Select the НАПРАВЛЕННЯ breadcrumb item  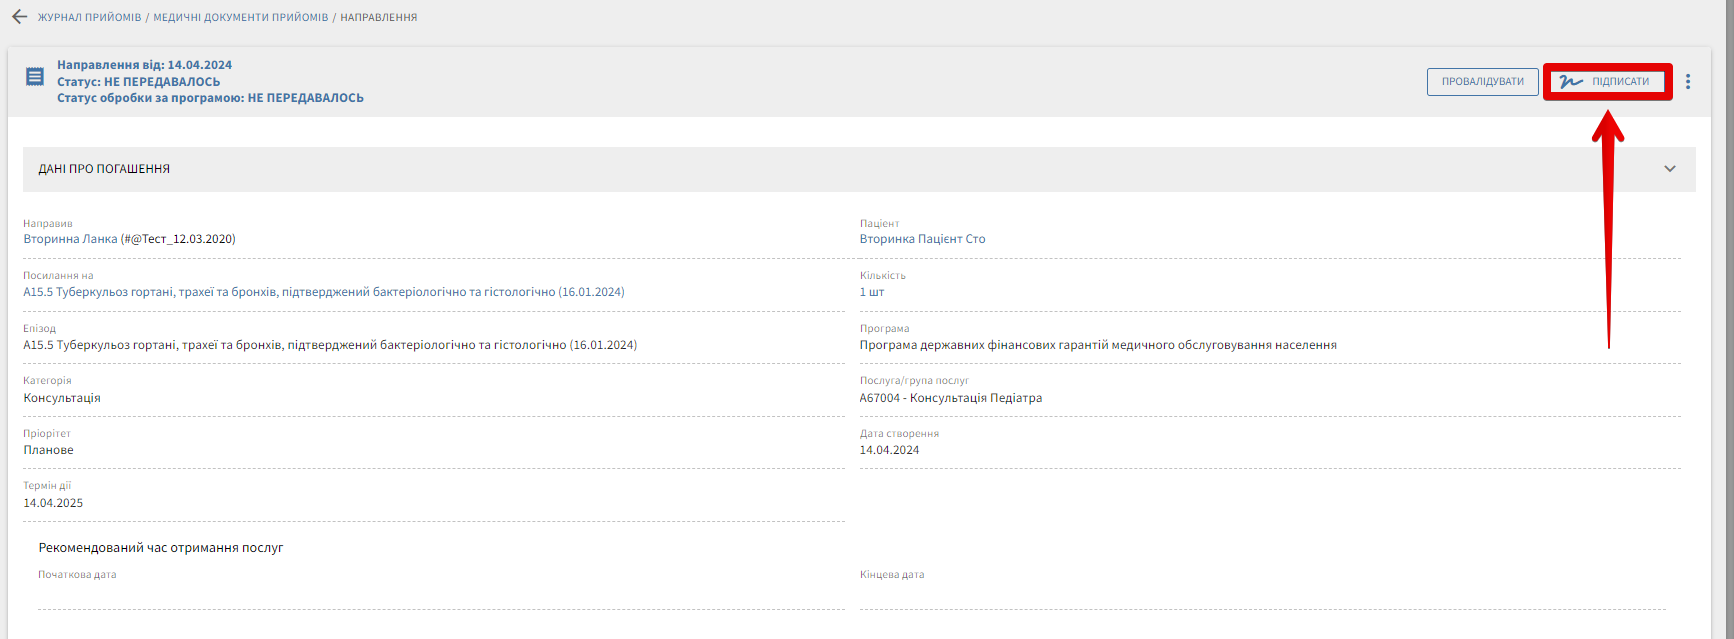pyautogui.click(x=378, y=17)
